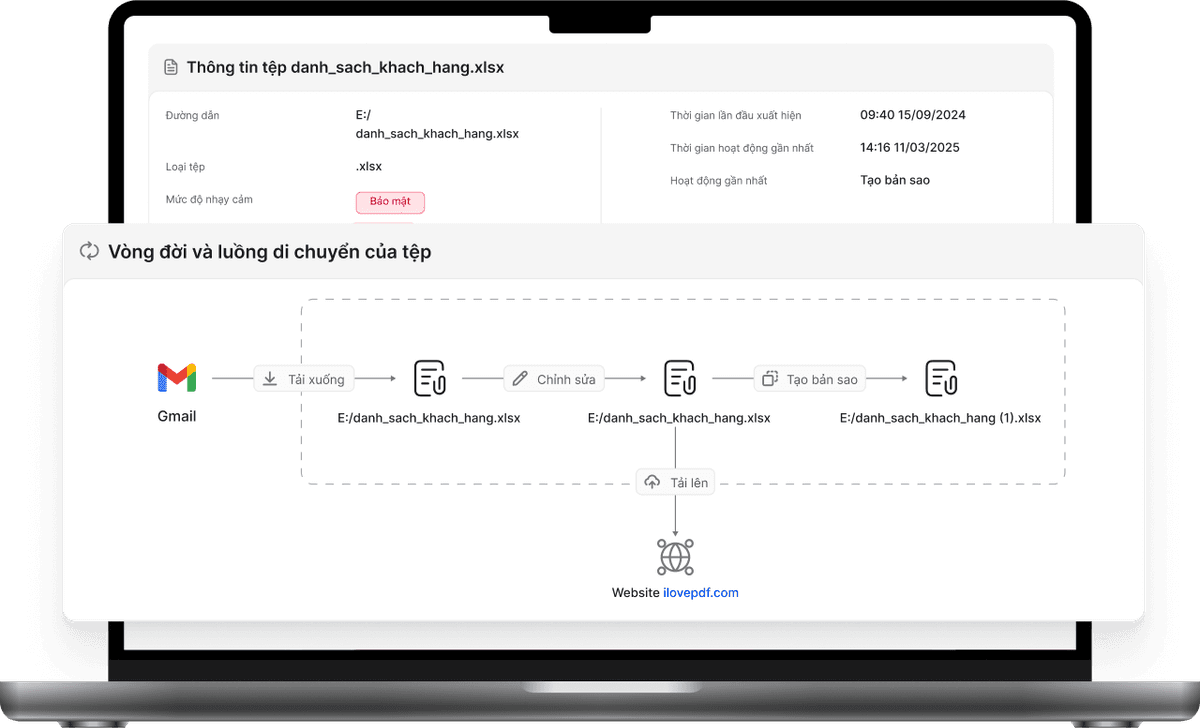The image size is (1200, 728).
Task: Click the Thời gian lần đầu xuất hiện label
Action: click(x=736, y=115)
